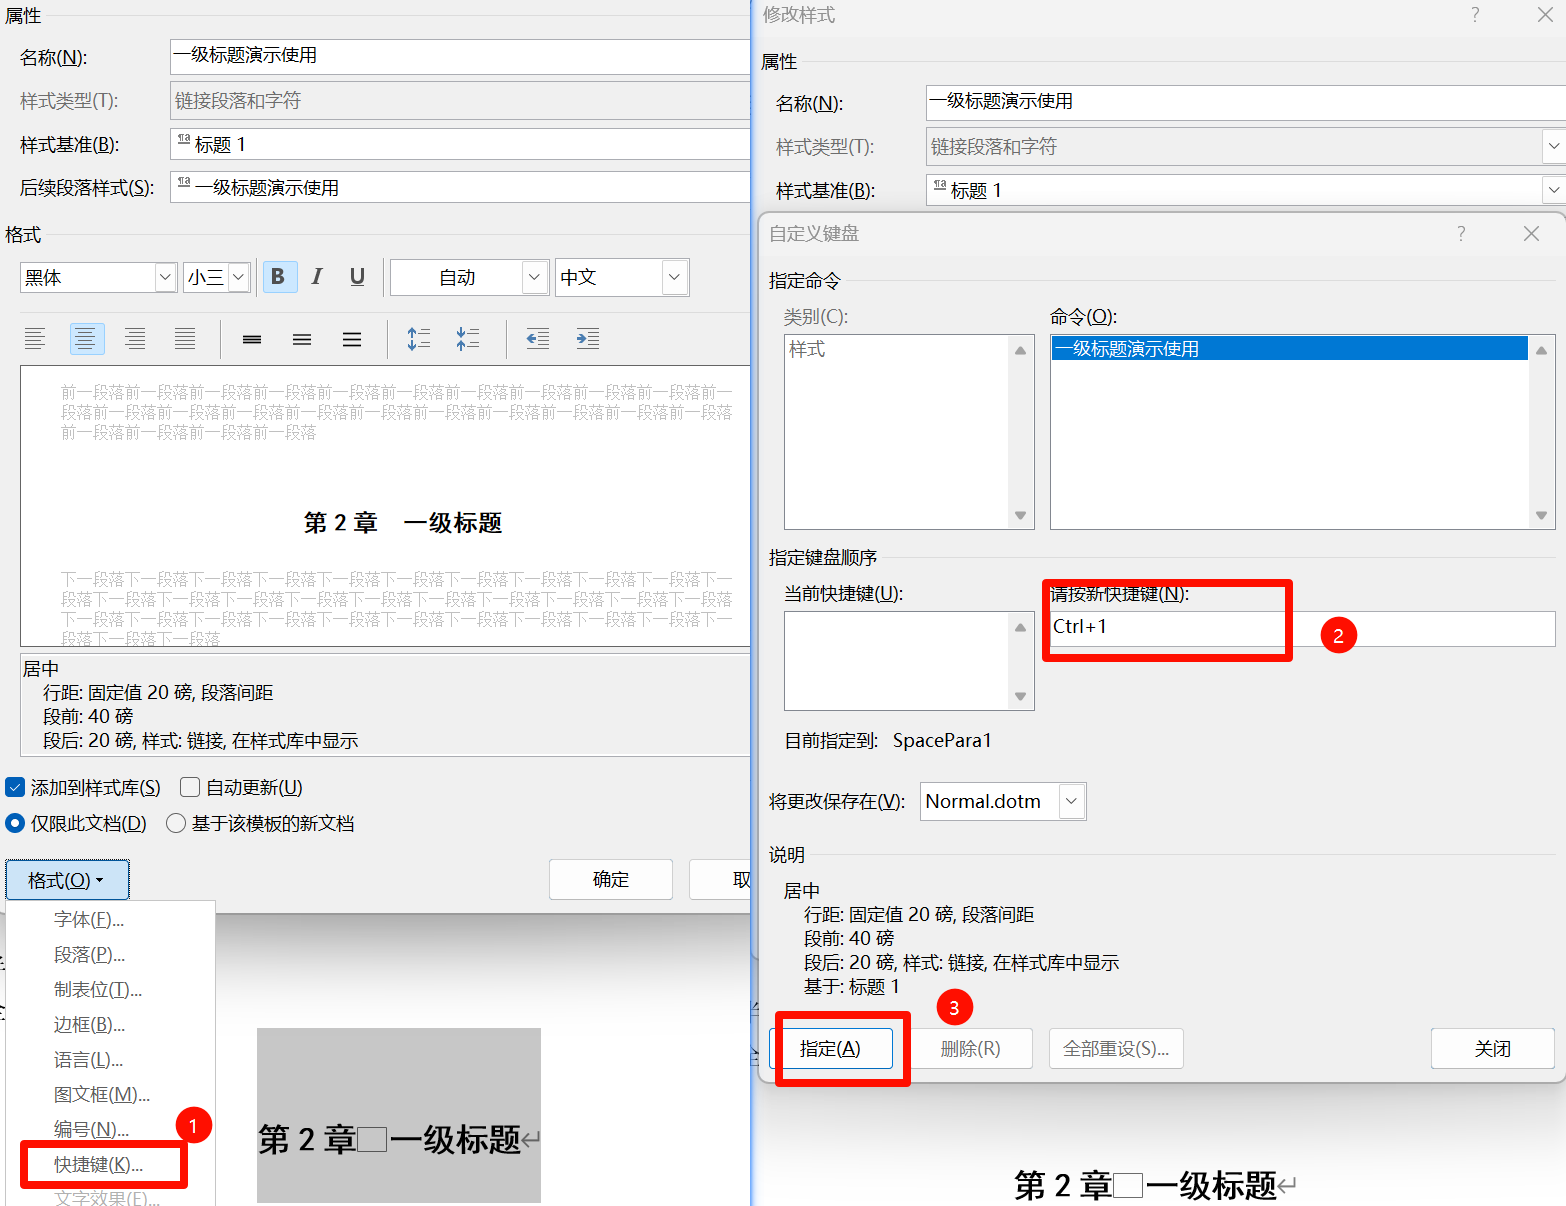This screenshot has height=1206, width=1566.
Task: Choose 段落(P) from format menu
Action: [89, 955]
